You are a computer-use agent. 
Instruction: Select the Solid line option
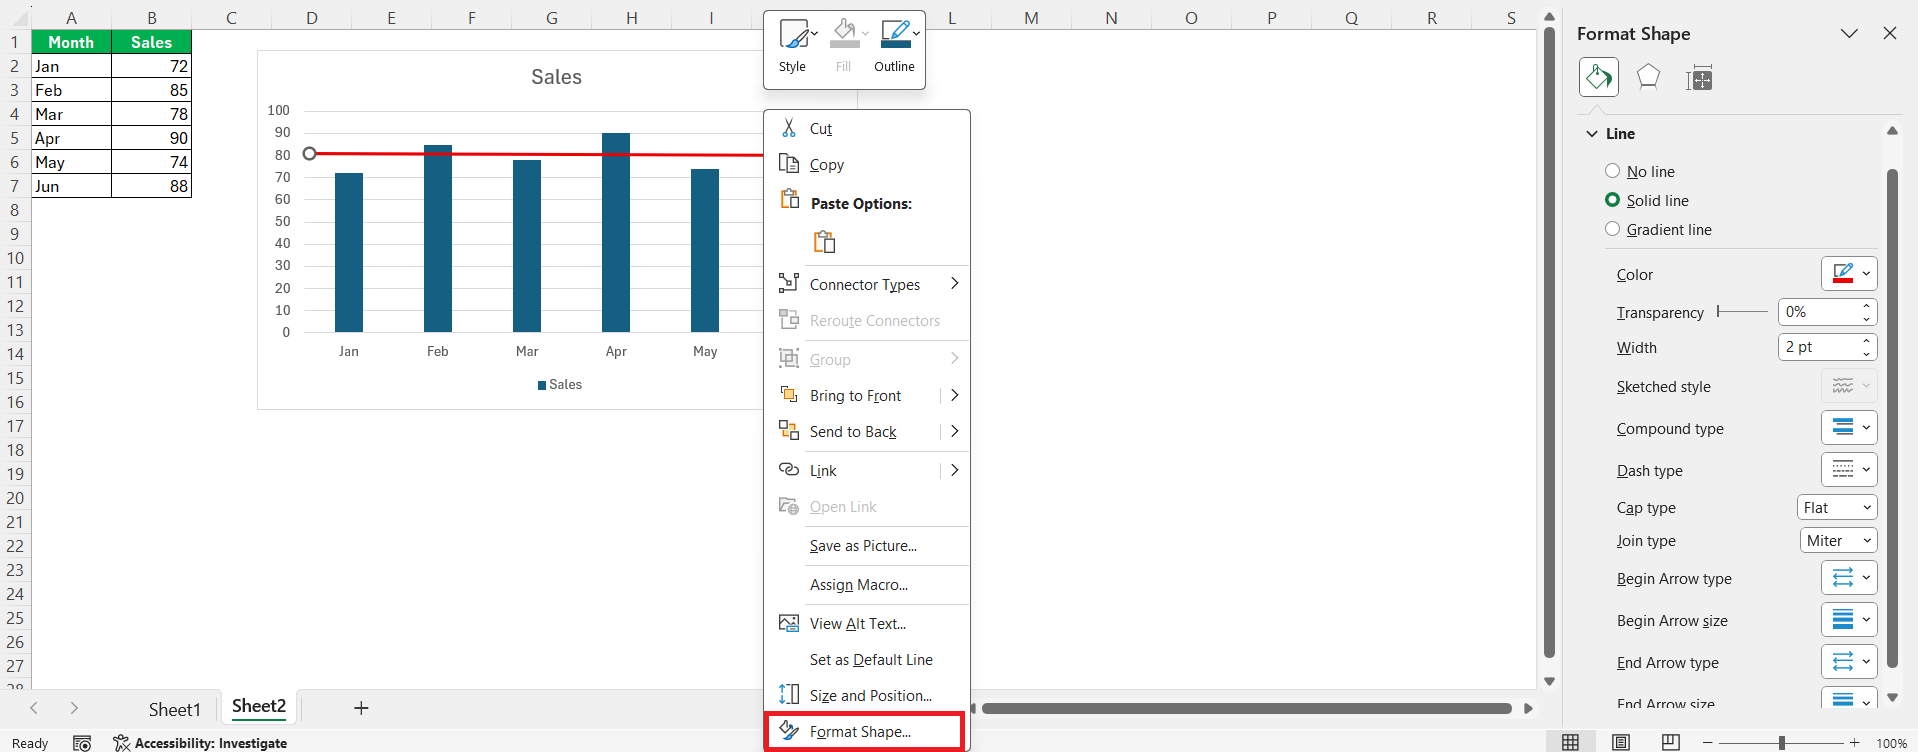coord(1647,200)
